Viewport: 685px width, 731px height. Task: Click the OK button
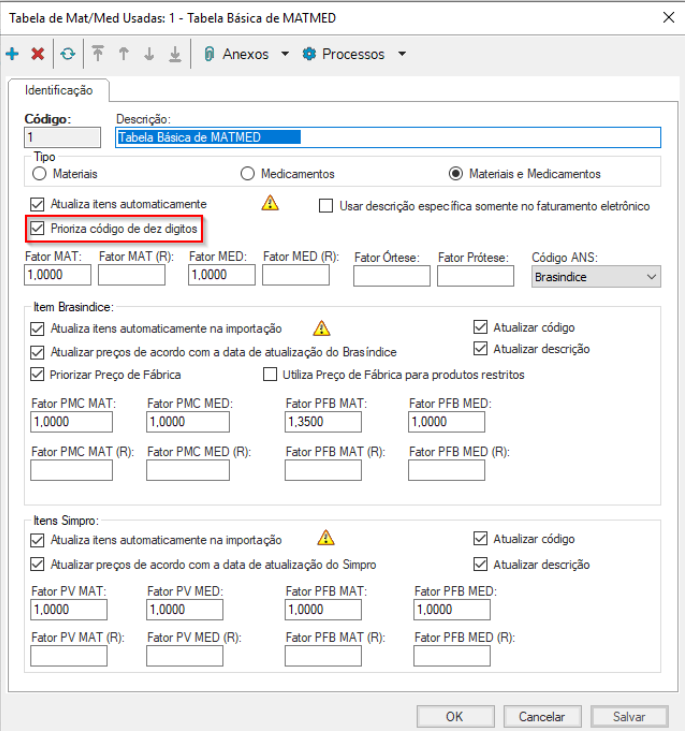455,717
